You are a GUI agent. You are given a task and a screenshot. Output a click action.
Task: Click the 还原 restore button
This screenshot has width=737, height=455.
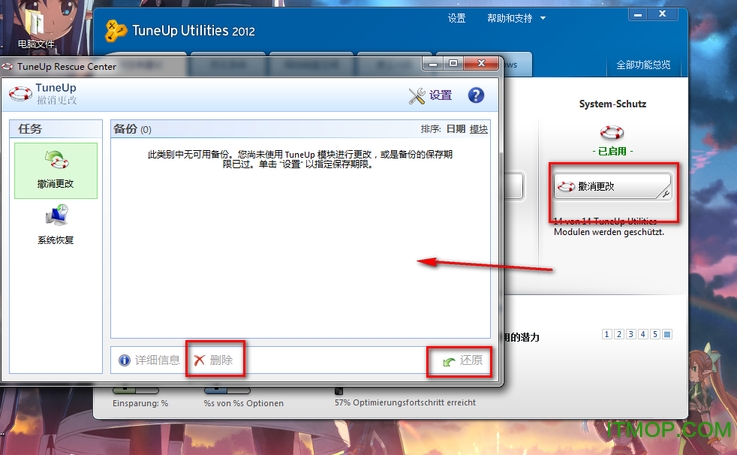(463, 361)
